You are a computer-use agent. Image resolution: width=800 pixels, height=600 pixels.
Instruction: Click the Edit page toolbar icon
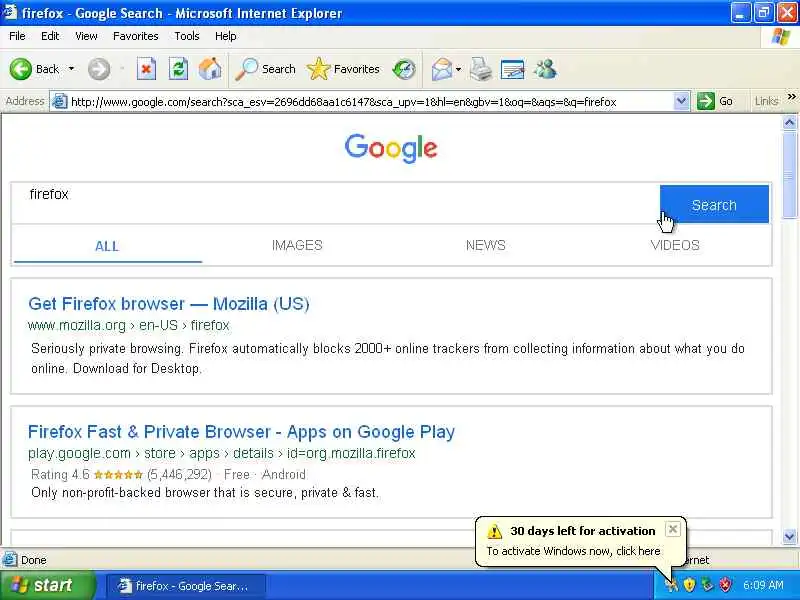click(x=513, y=69)
